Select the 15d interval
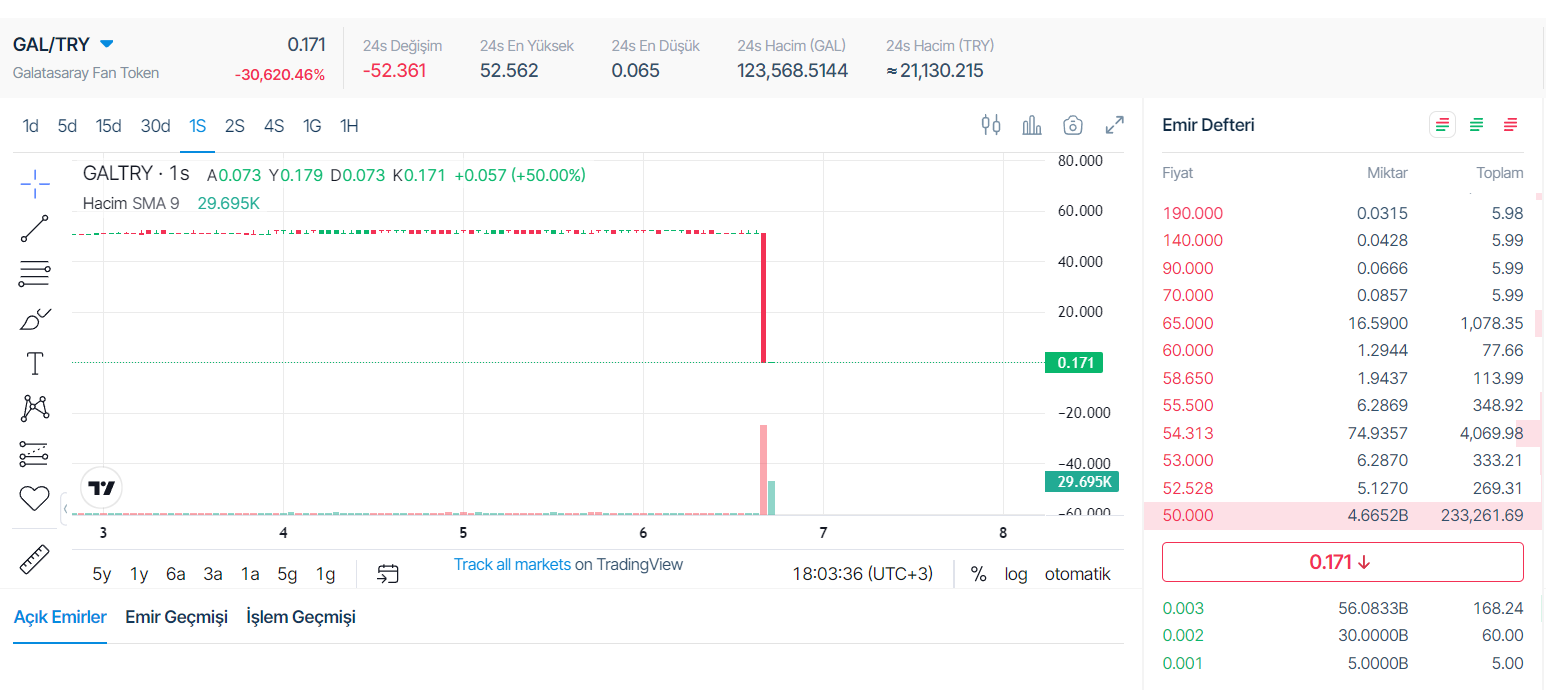Screen dimensions: 1546x690 pos(108,126)
